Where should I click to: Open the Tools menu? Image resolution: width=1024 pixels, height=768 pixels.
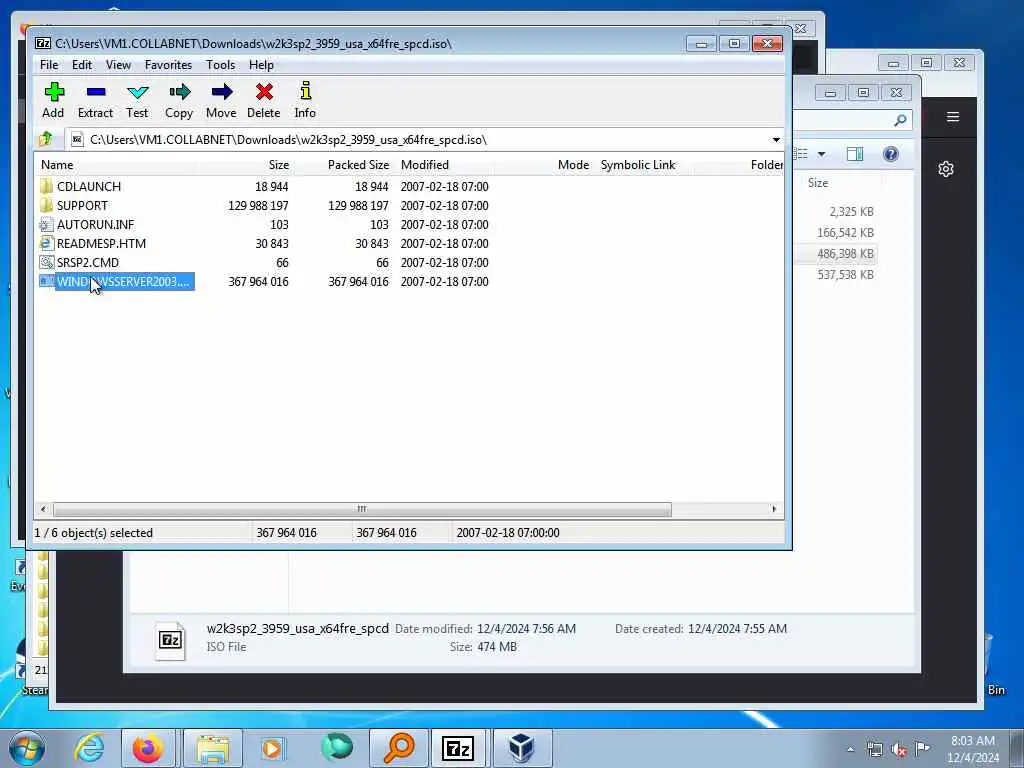[x=220, y=65]
